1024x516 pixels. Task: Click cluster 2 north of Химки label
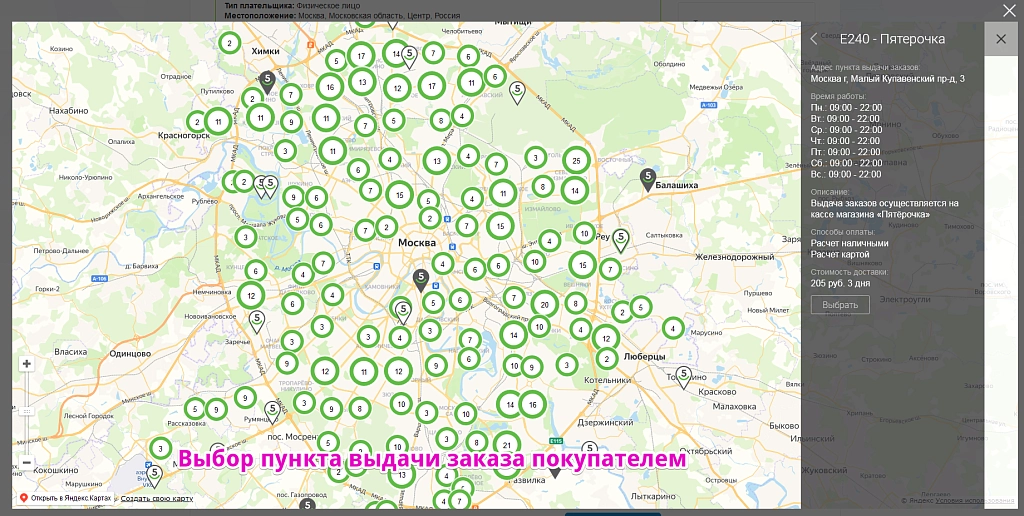click(229, 44)
